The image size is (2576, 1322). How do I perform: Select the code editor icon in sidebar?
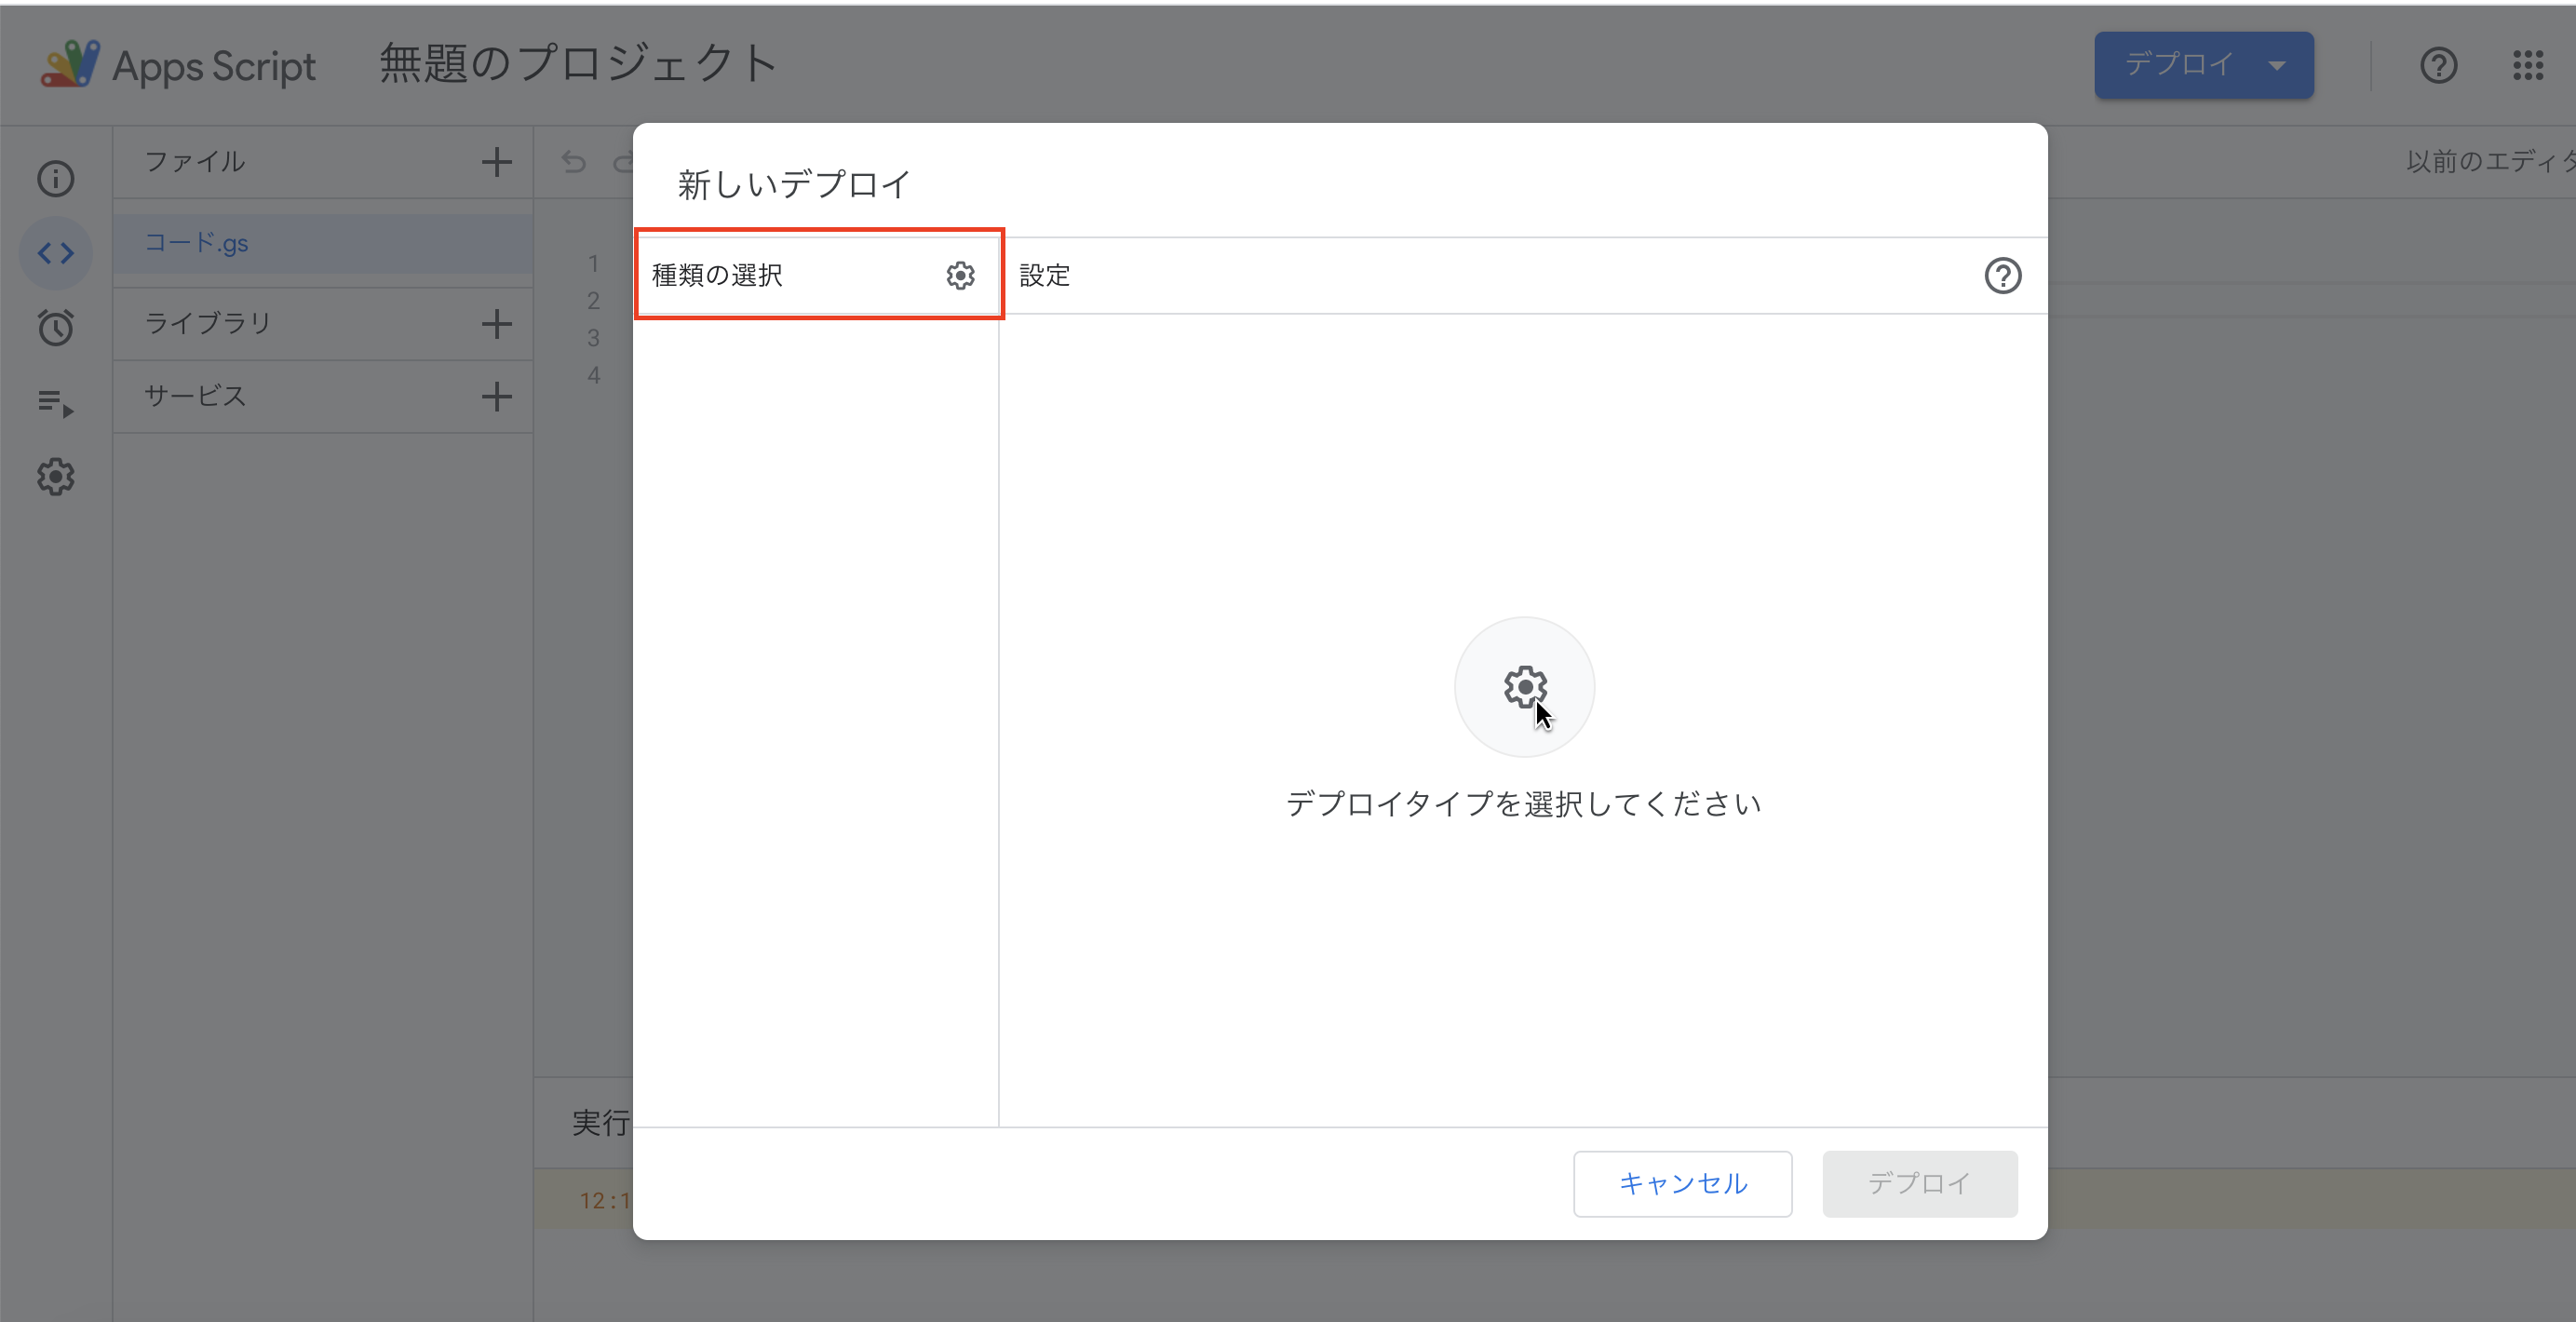(x=55, y=252)
